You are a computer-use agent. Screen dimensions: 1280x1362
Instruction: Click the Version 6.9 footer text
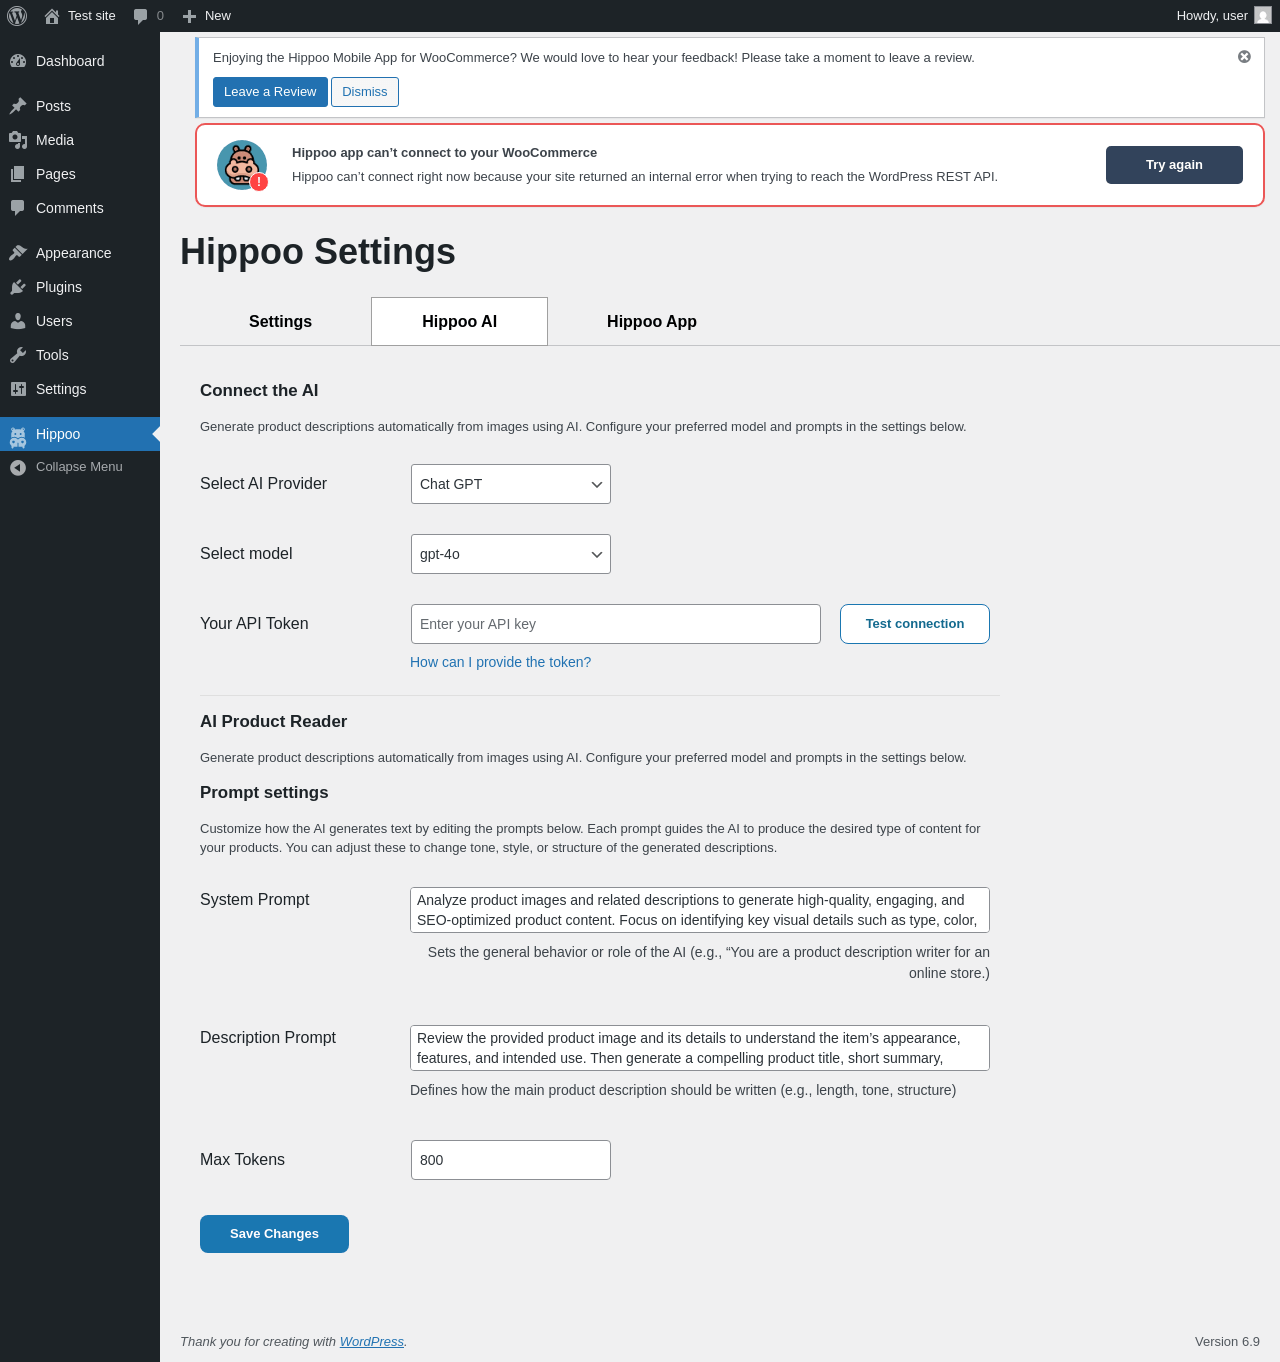click(x=1227, y=1342)
